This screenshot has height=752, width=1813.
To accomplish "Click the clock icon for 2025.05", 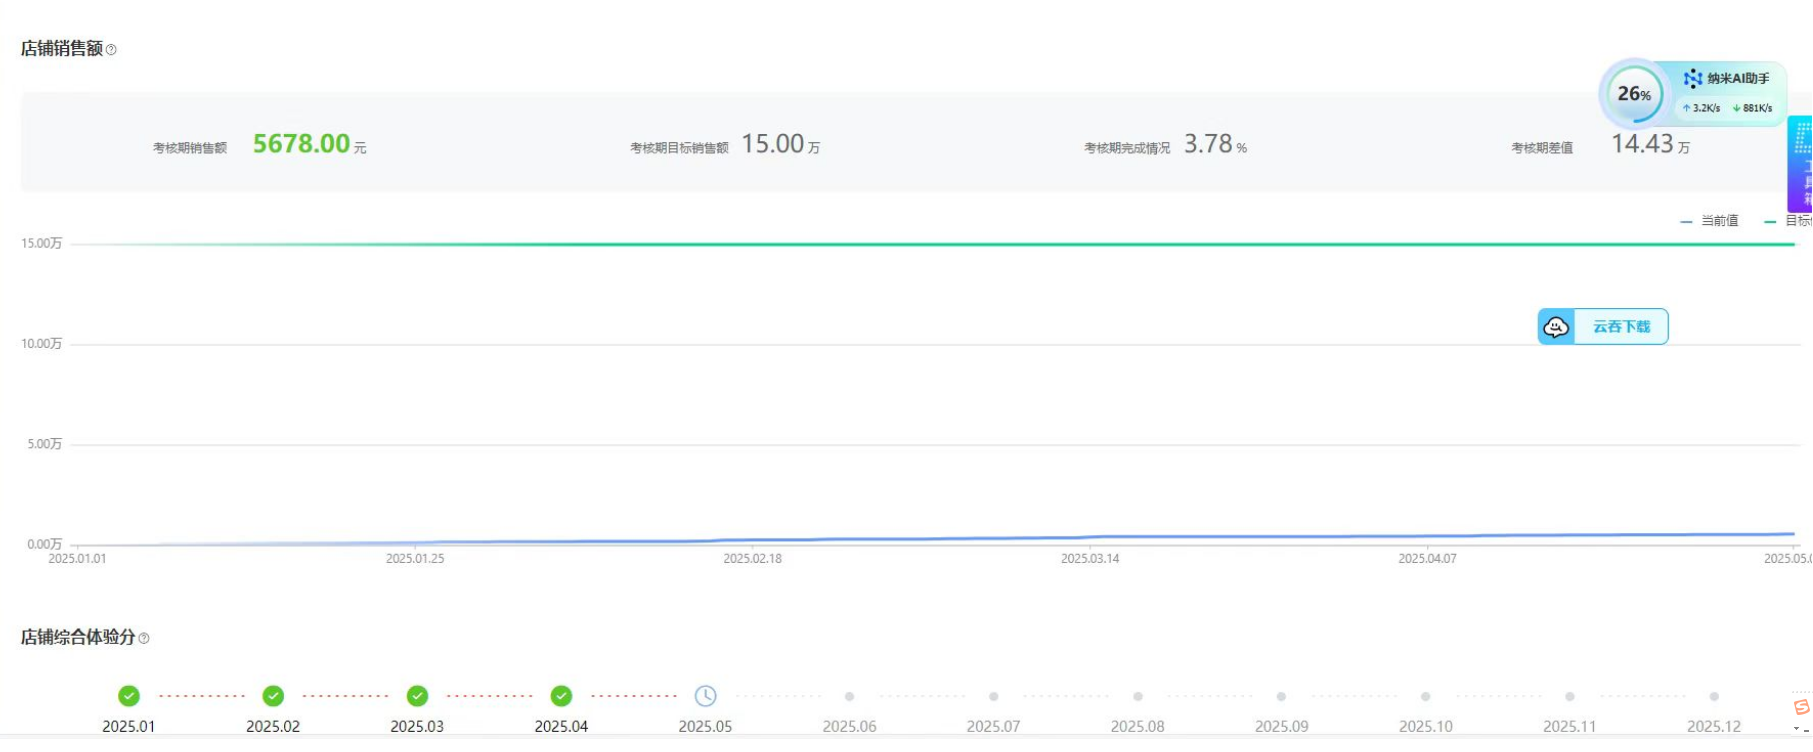I will click(705, 696).
